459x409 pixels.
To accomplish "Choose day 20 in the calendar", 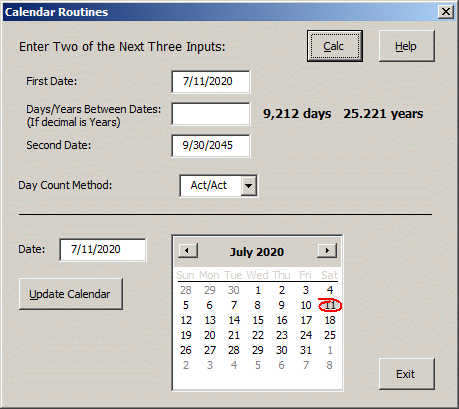I will (x=210, y=335).
